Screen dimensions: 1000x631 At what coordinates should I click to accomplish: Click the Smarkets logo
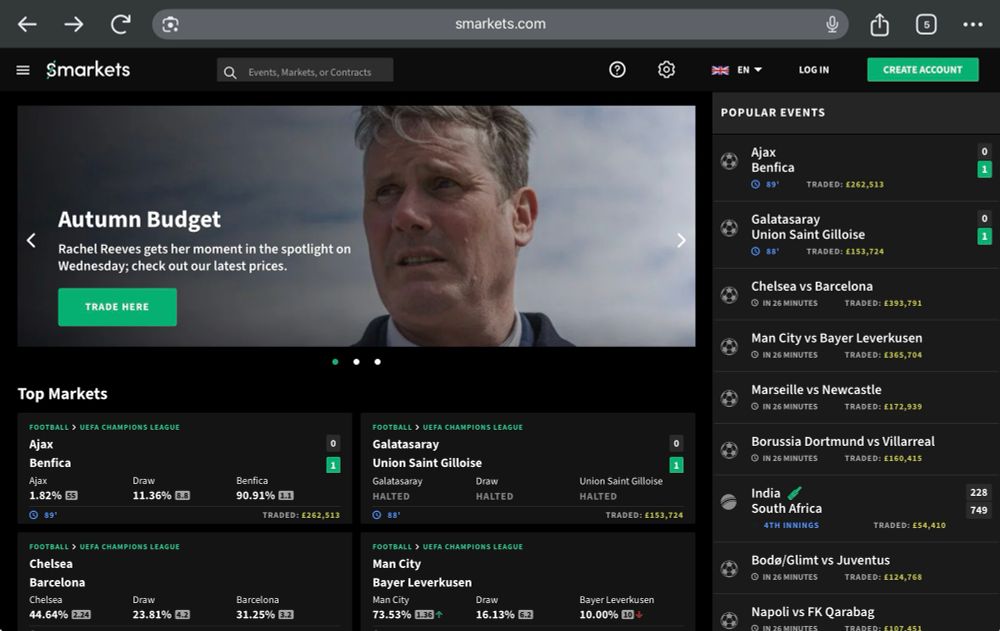(x=88, y=69)
